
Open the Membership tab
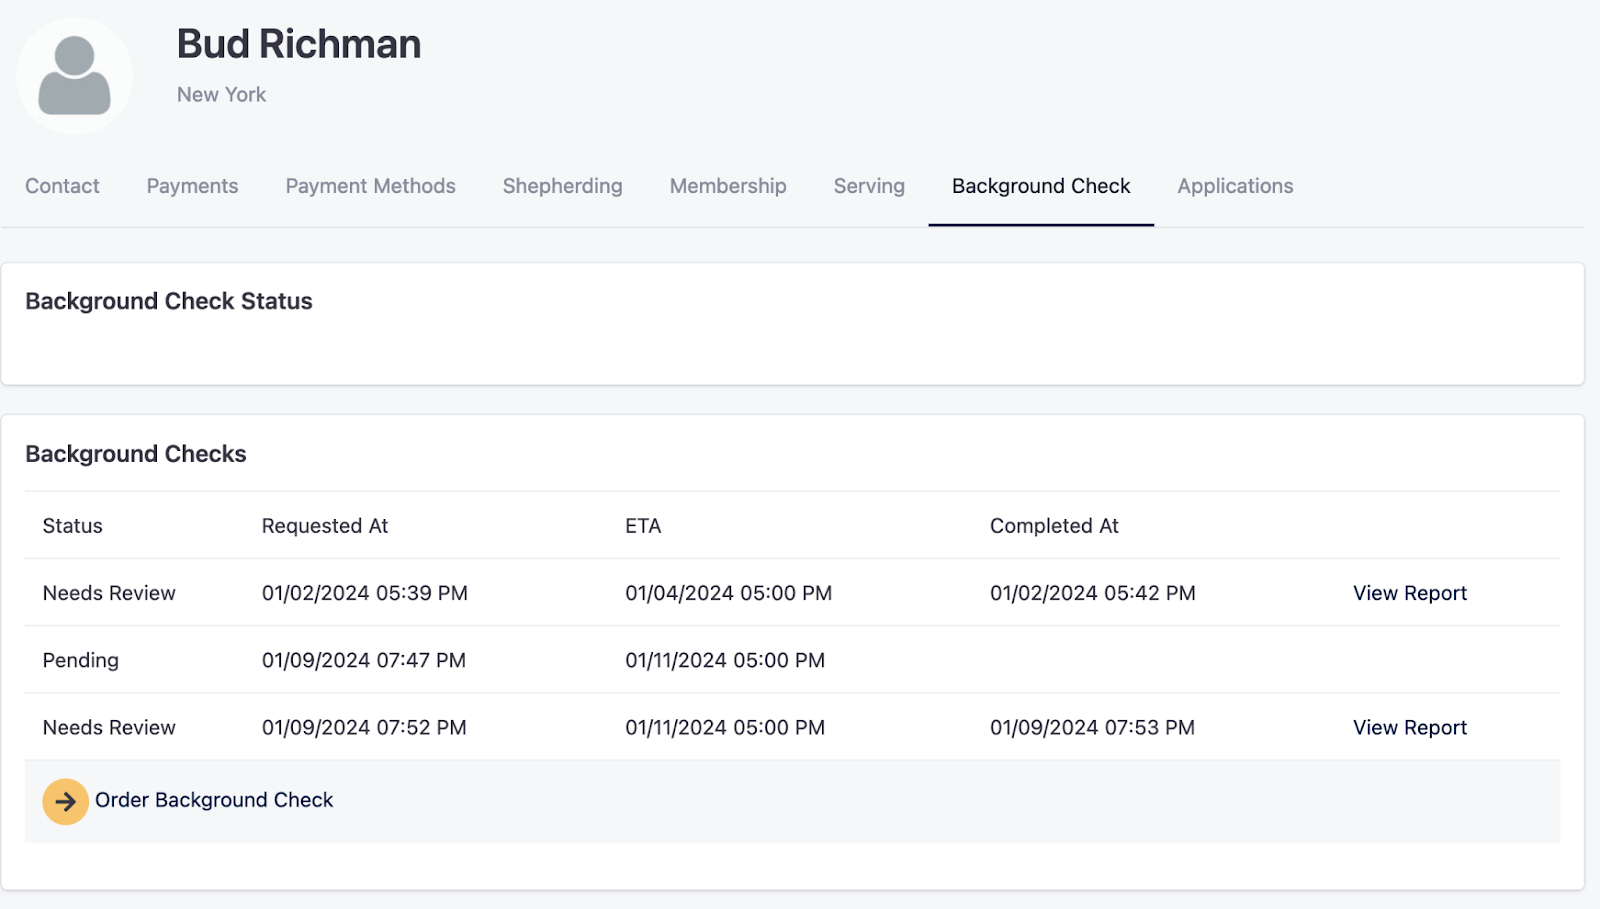coord(728,186)
